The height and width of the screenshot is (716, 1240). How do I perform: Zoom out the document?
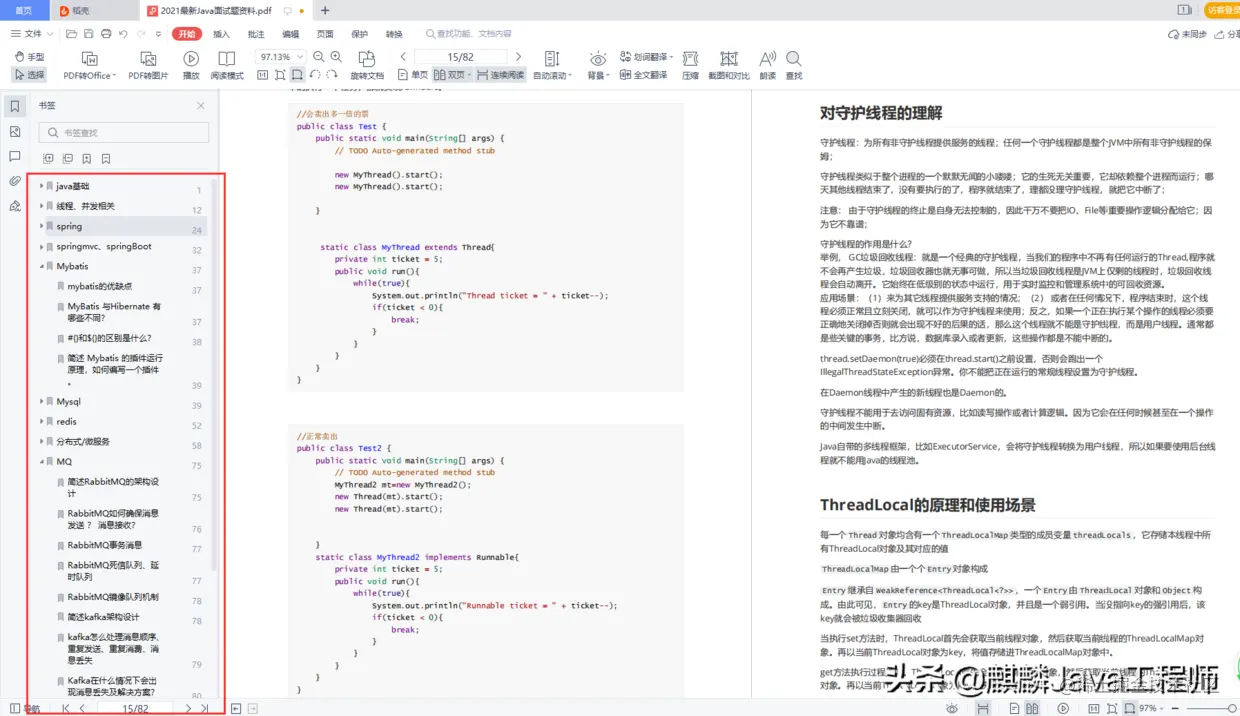pos(318,57)
